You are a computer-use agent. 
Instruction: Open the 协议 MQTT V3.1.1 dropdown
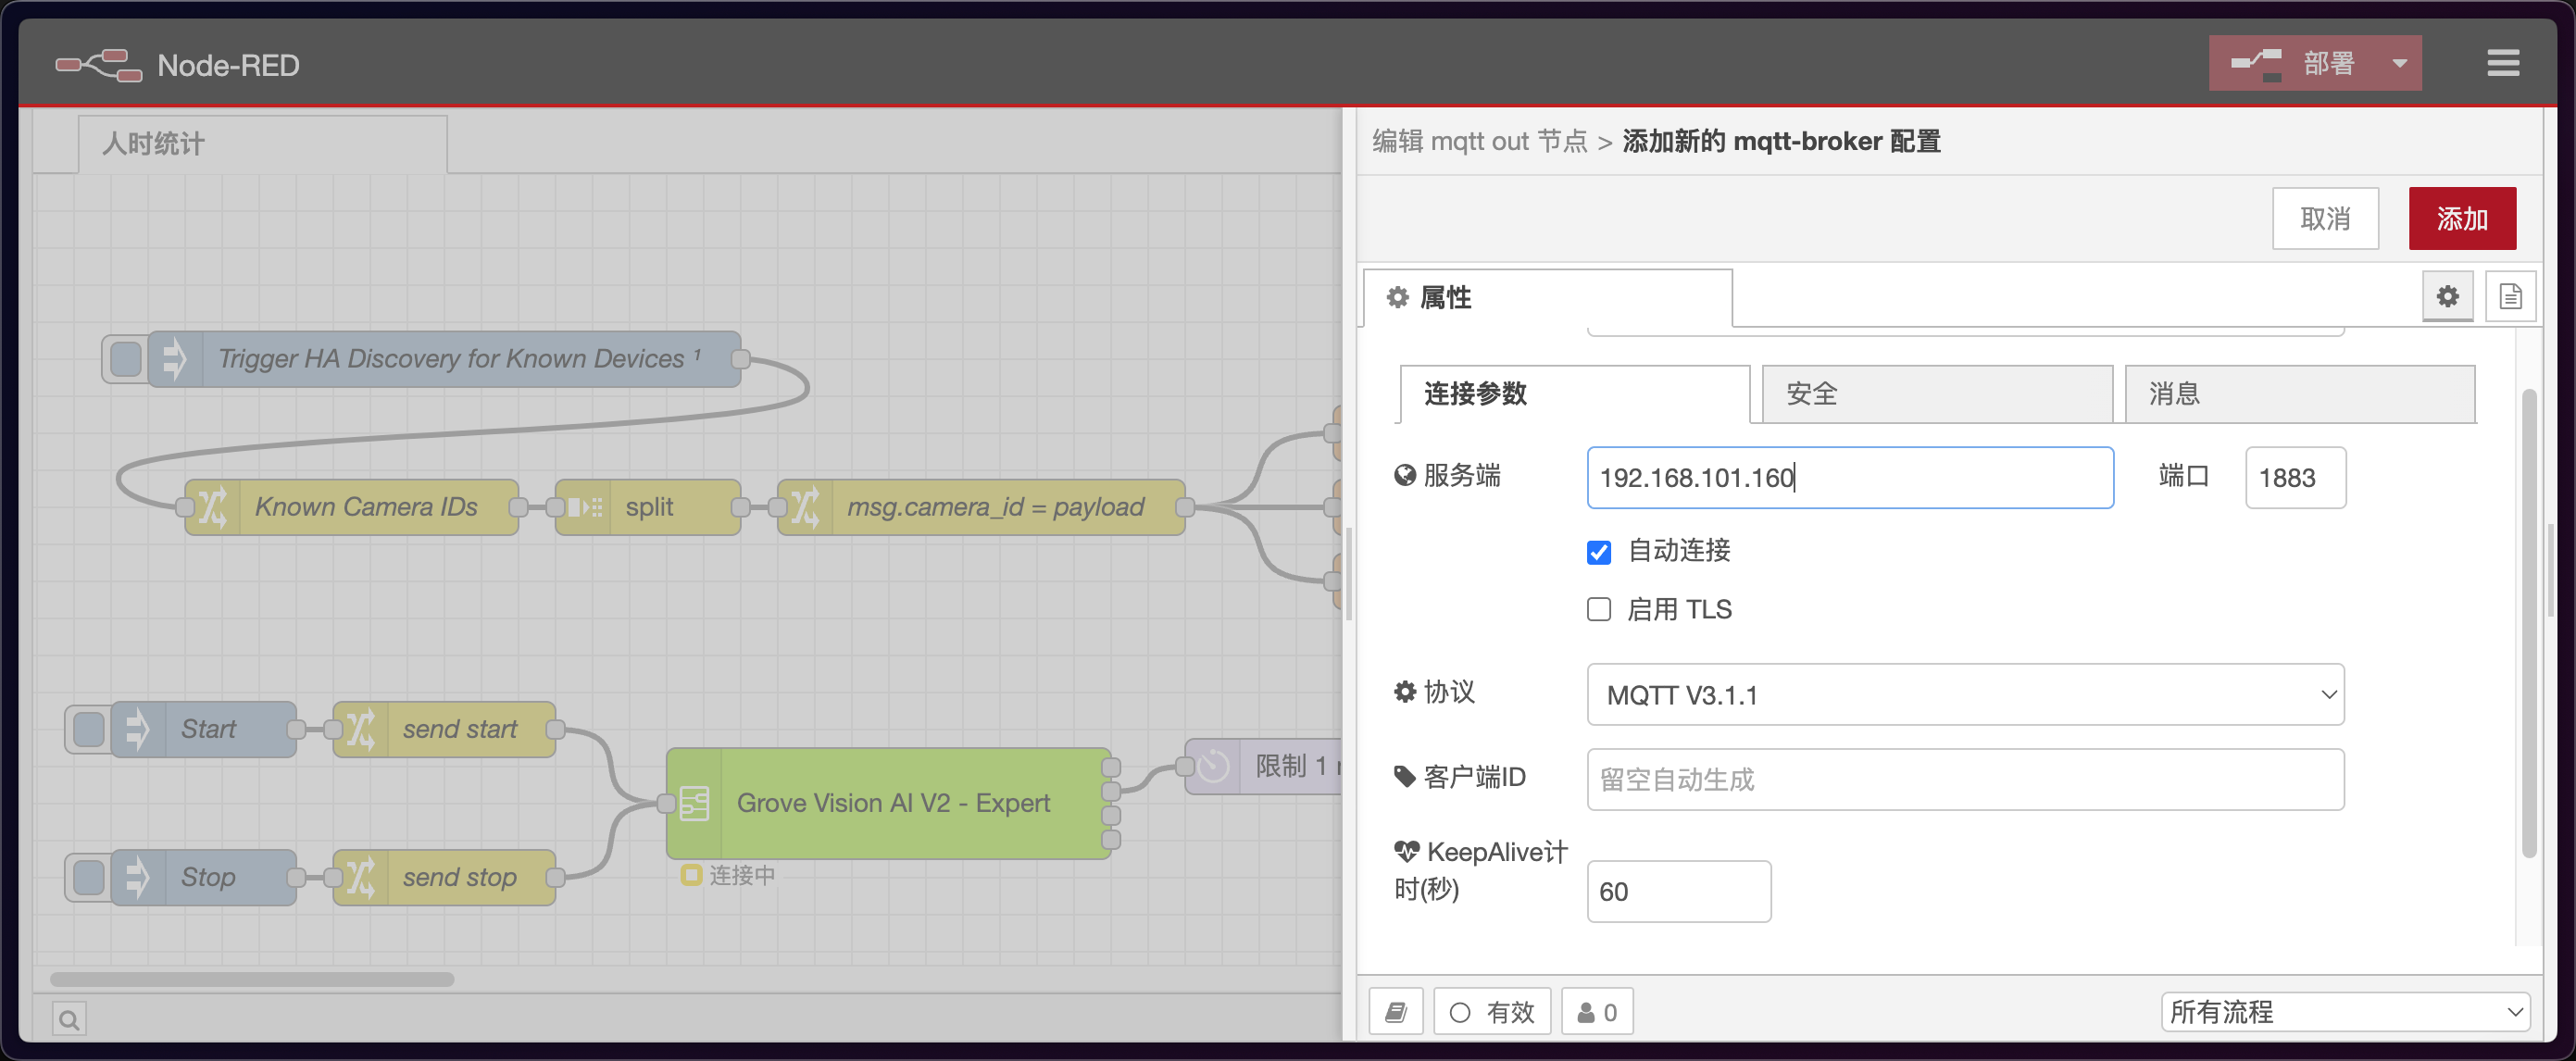(x=1965, y=694)
